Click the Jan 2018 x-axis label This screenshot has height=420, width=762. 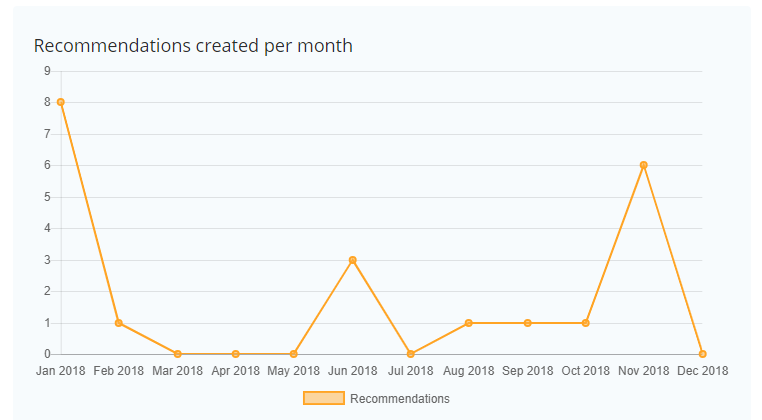point(61,371)
